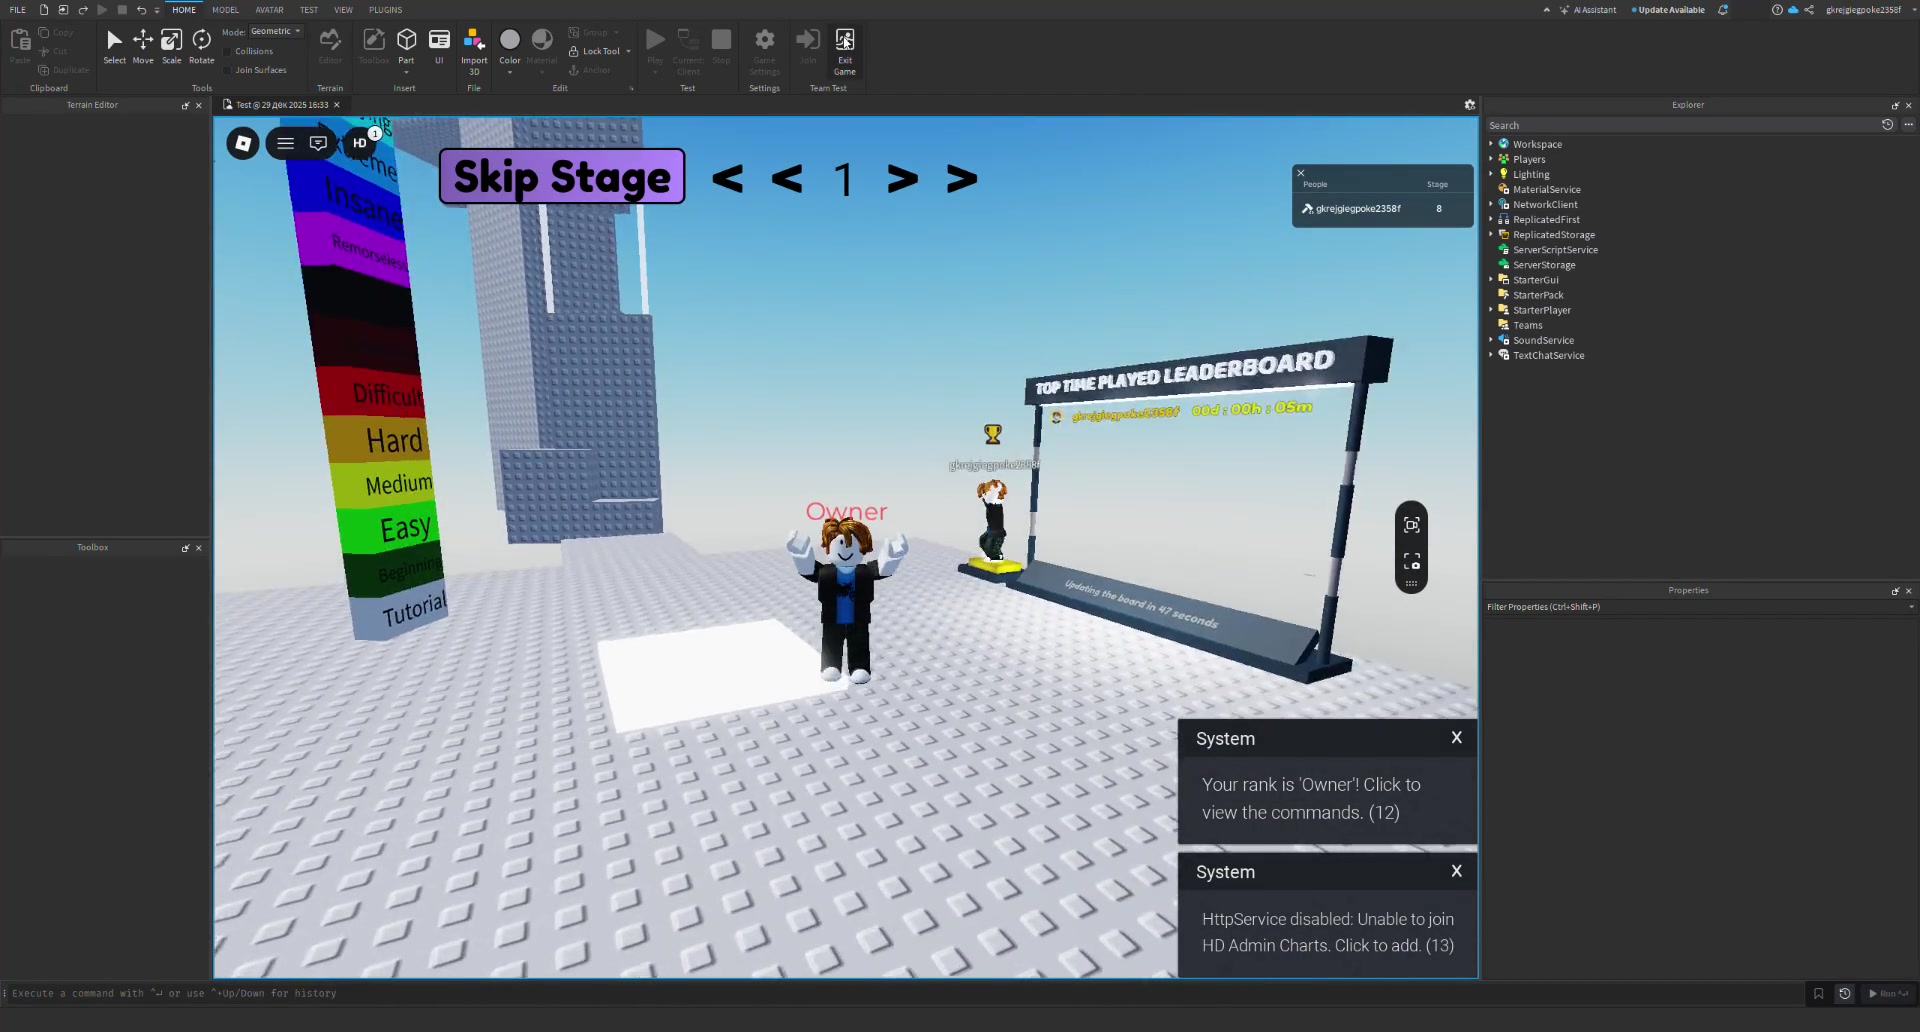Image resolution: width=1920 pixels, height=1032 pixels.
Task: Click the Exit Game icon
Action: pos(845,44)
